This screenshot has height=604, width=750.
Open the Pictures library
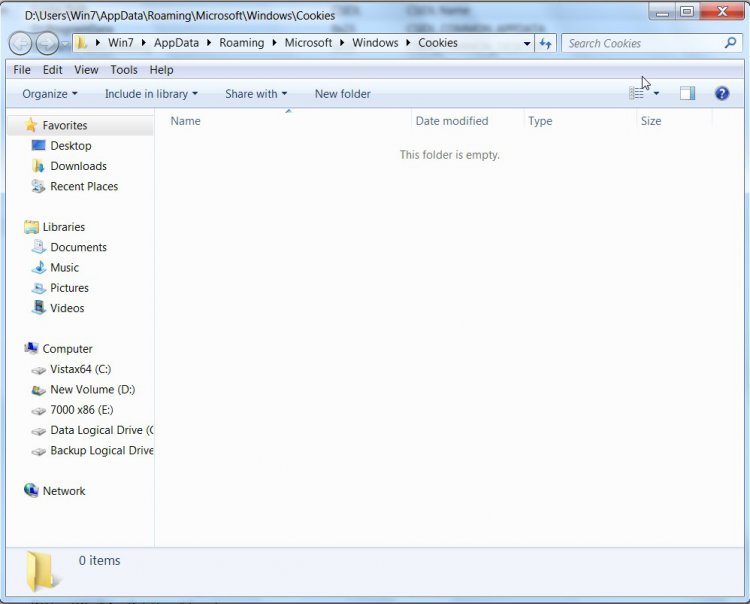pos(69,288)
